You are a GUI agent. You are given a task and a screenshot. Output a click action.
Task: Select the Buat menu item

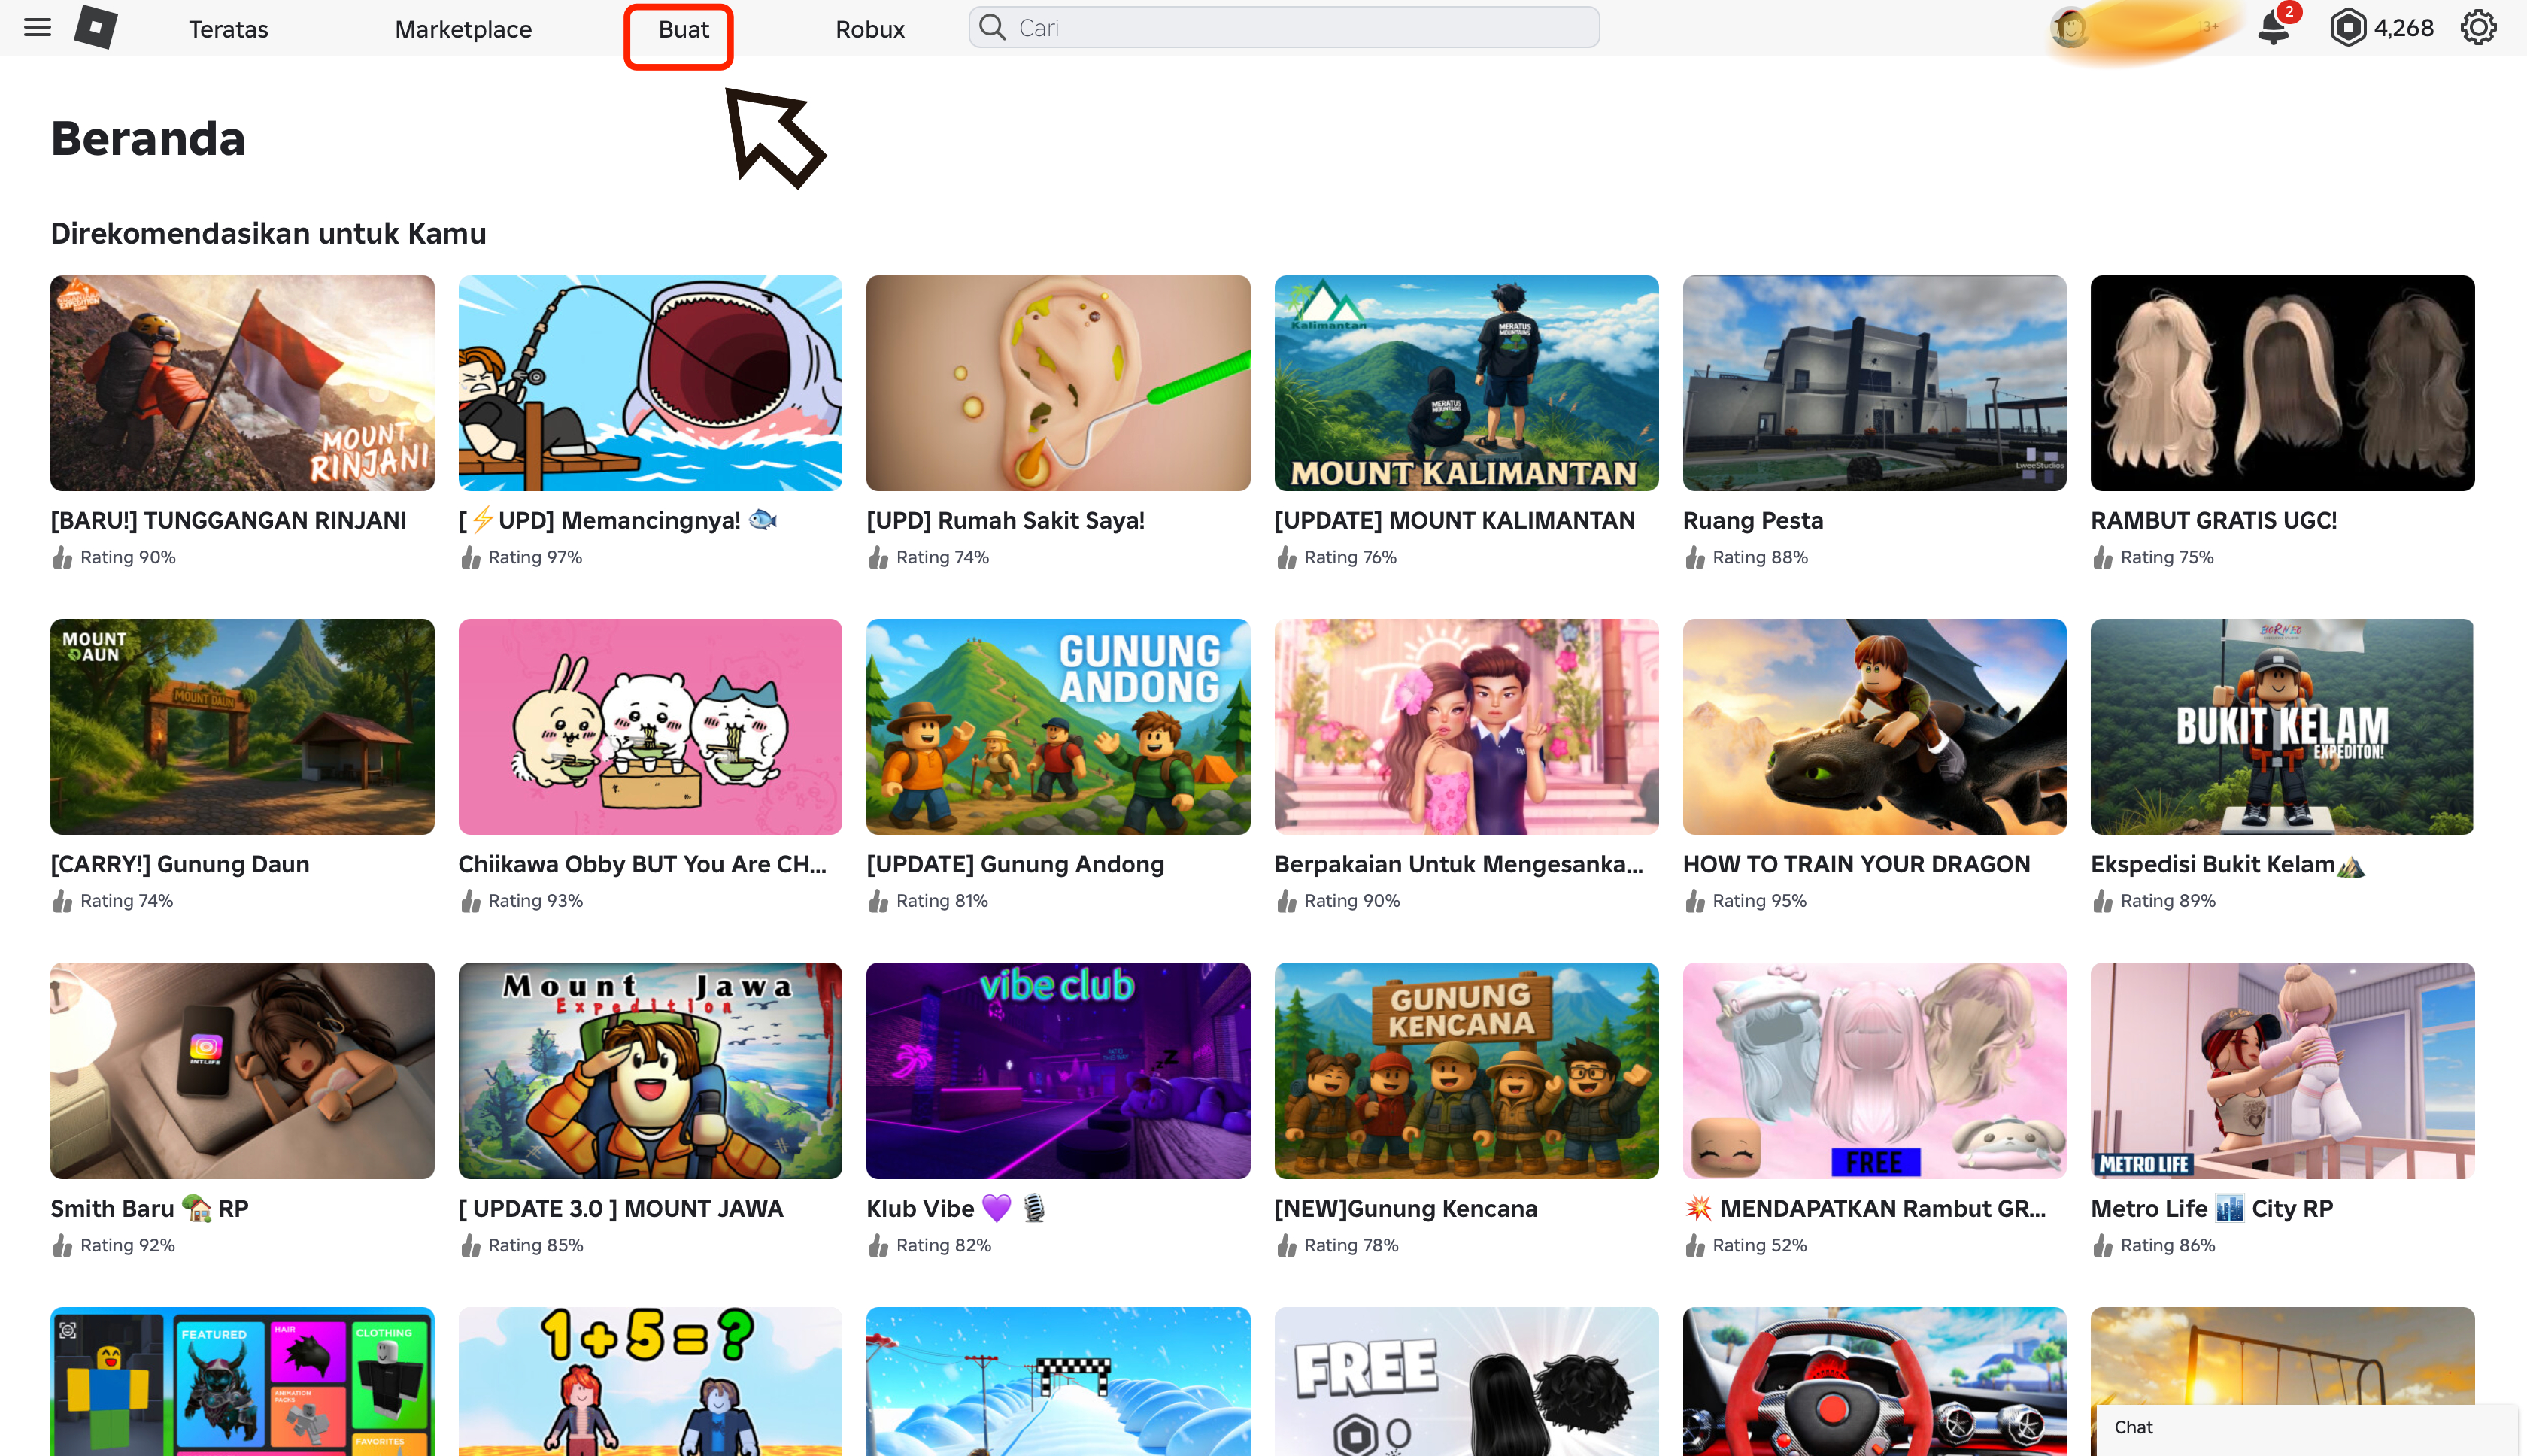(x=683, y=29)
